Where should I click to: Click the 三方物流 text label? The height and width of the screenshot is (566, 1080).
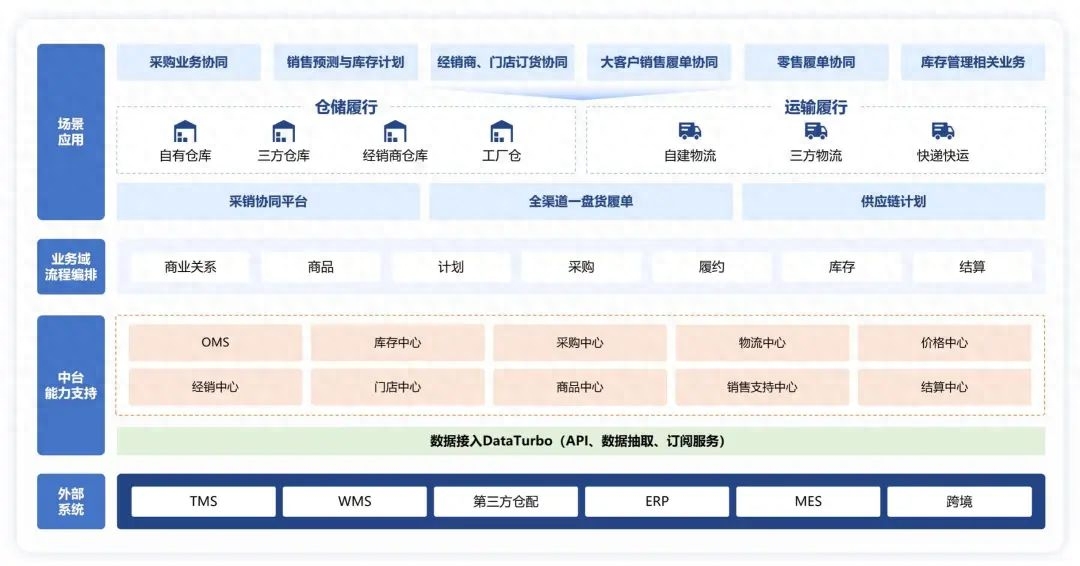pos(816,156)
